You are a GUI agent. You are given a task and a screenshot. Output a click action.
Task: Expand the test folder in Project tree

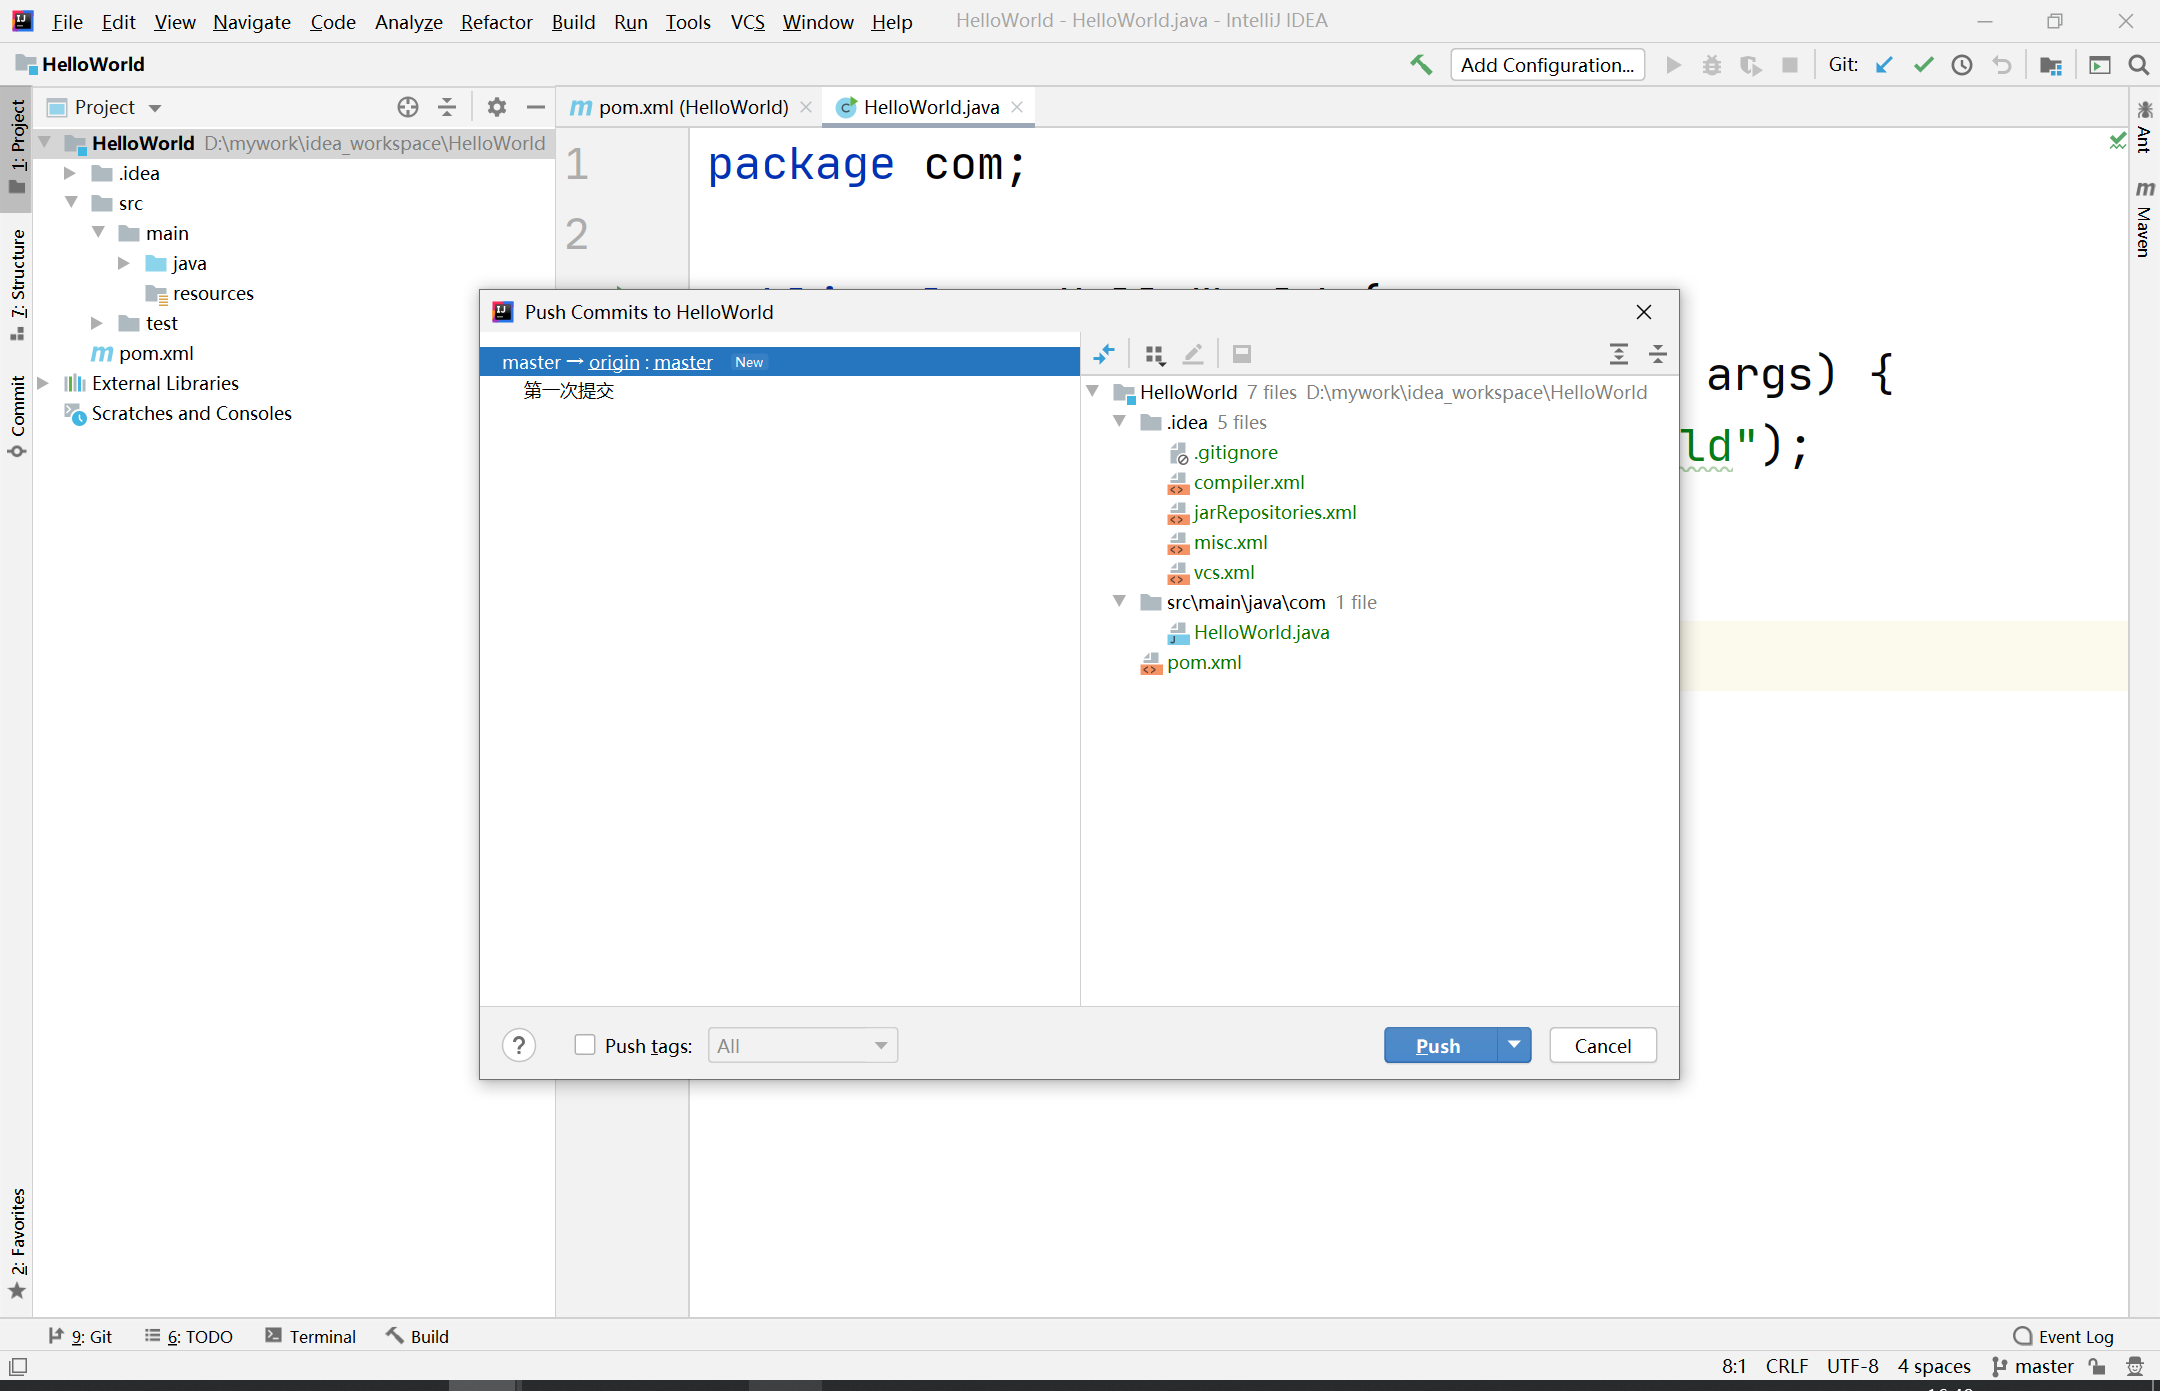[x=96, y=322]
